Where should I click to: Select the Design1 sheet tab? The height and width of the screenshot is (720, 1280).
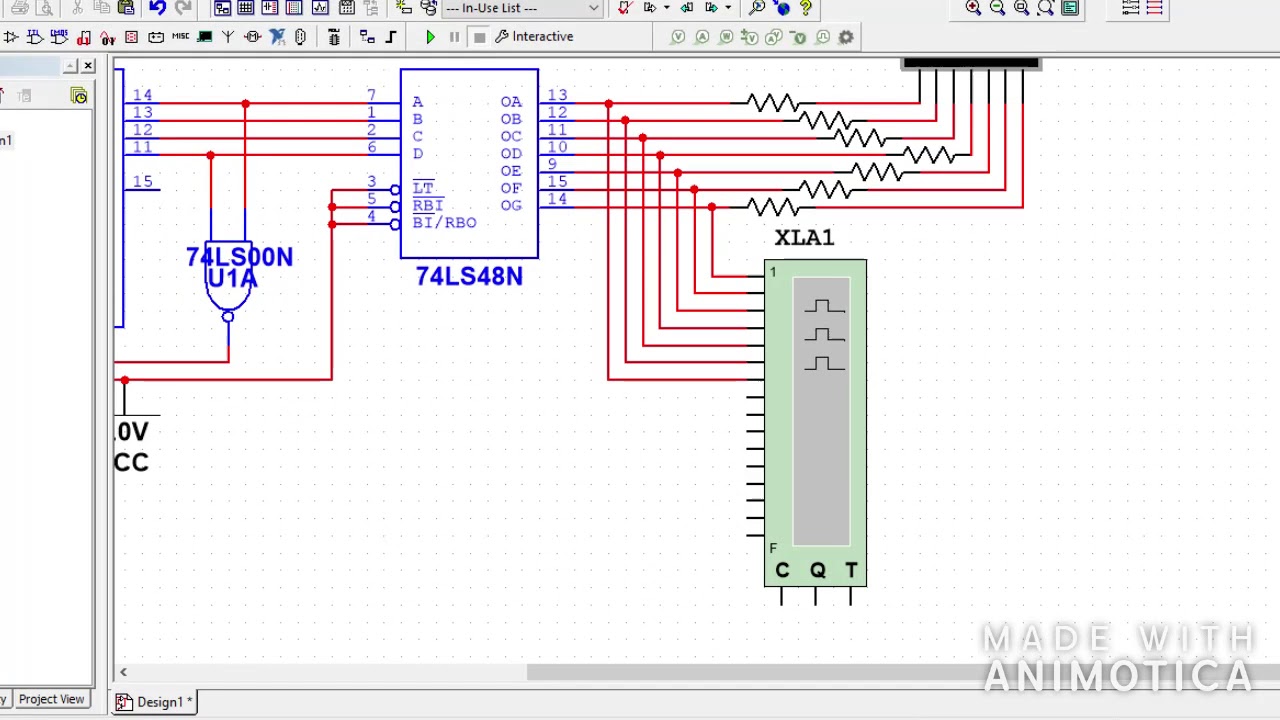click(x=154, y=702)
